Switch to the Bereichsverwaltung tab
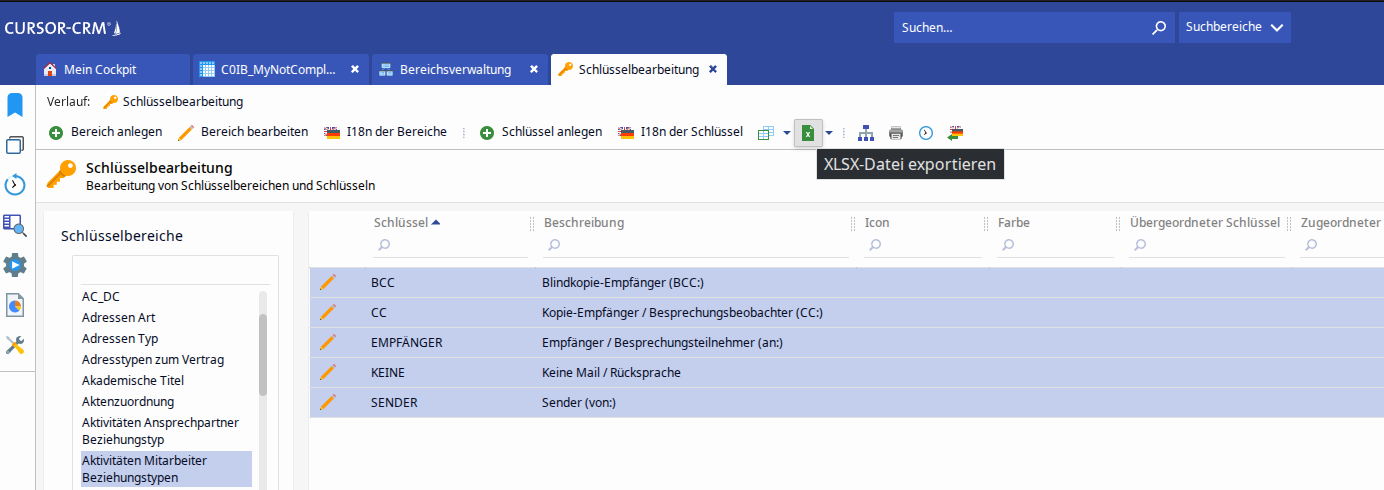1384x490 pixels. click(455, 70)
